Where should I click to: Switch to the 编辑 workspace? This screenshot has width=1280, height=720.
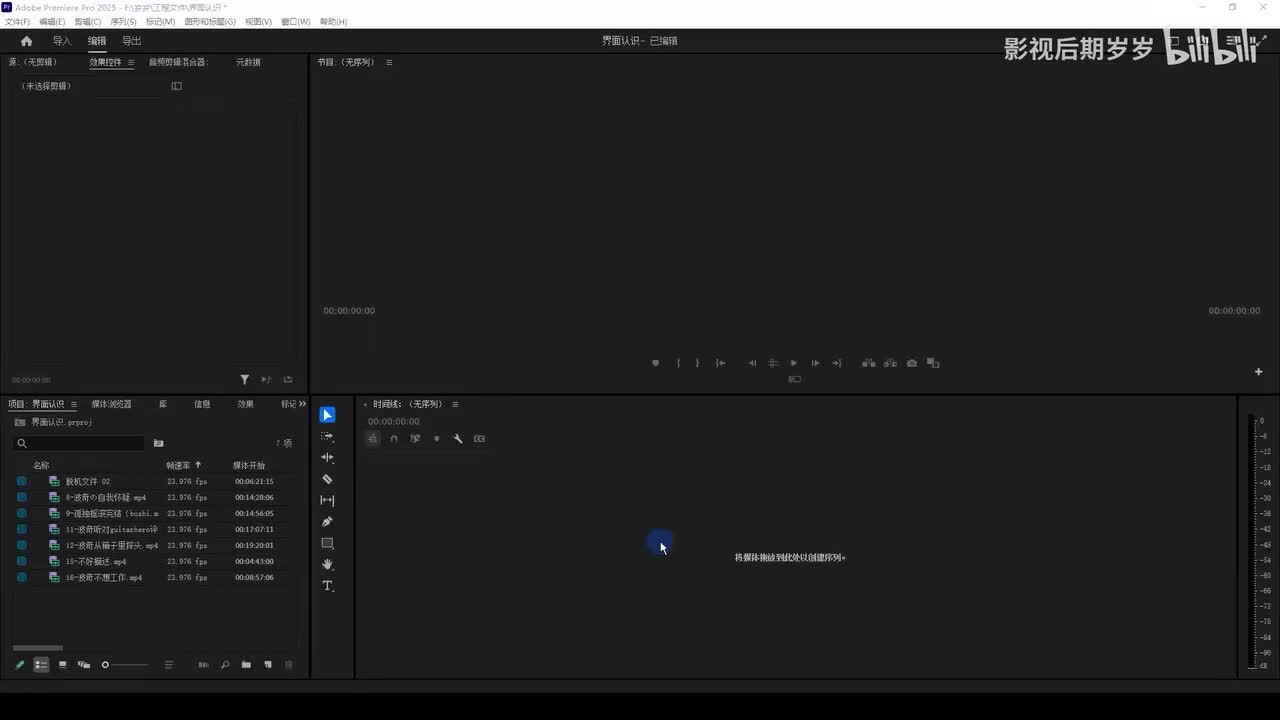97,41
